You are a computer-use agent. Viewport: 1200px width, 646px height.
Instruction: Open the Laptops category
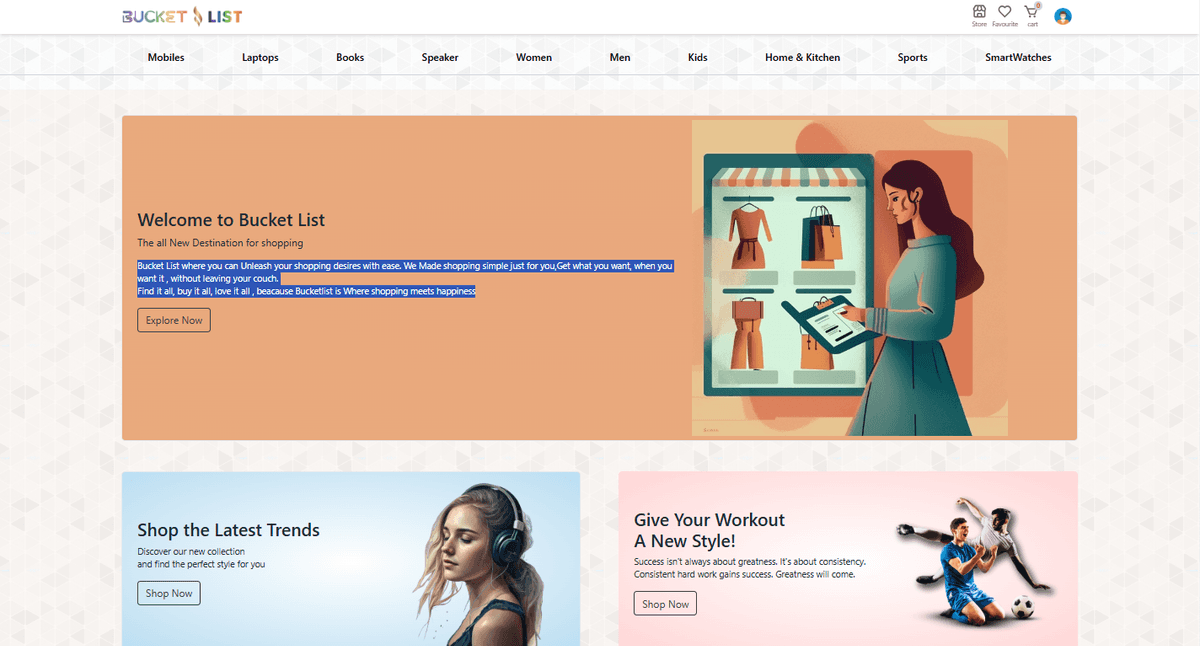pyautogui.click(x=260, y=57)
